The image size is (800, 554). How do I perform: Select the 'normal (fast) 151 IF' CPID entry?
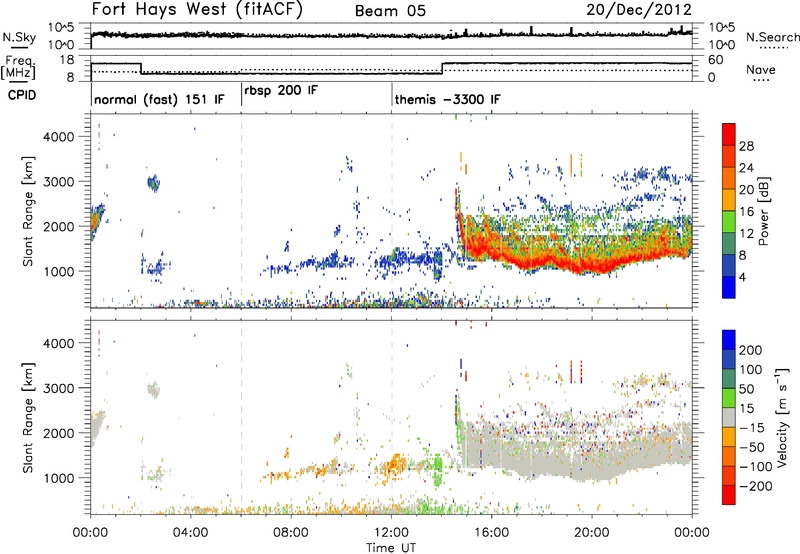tap(159, 99)
